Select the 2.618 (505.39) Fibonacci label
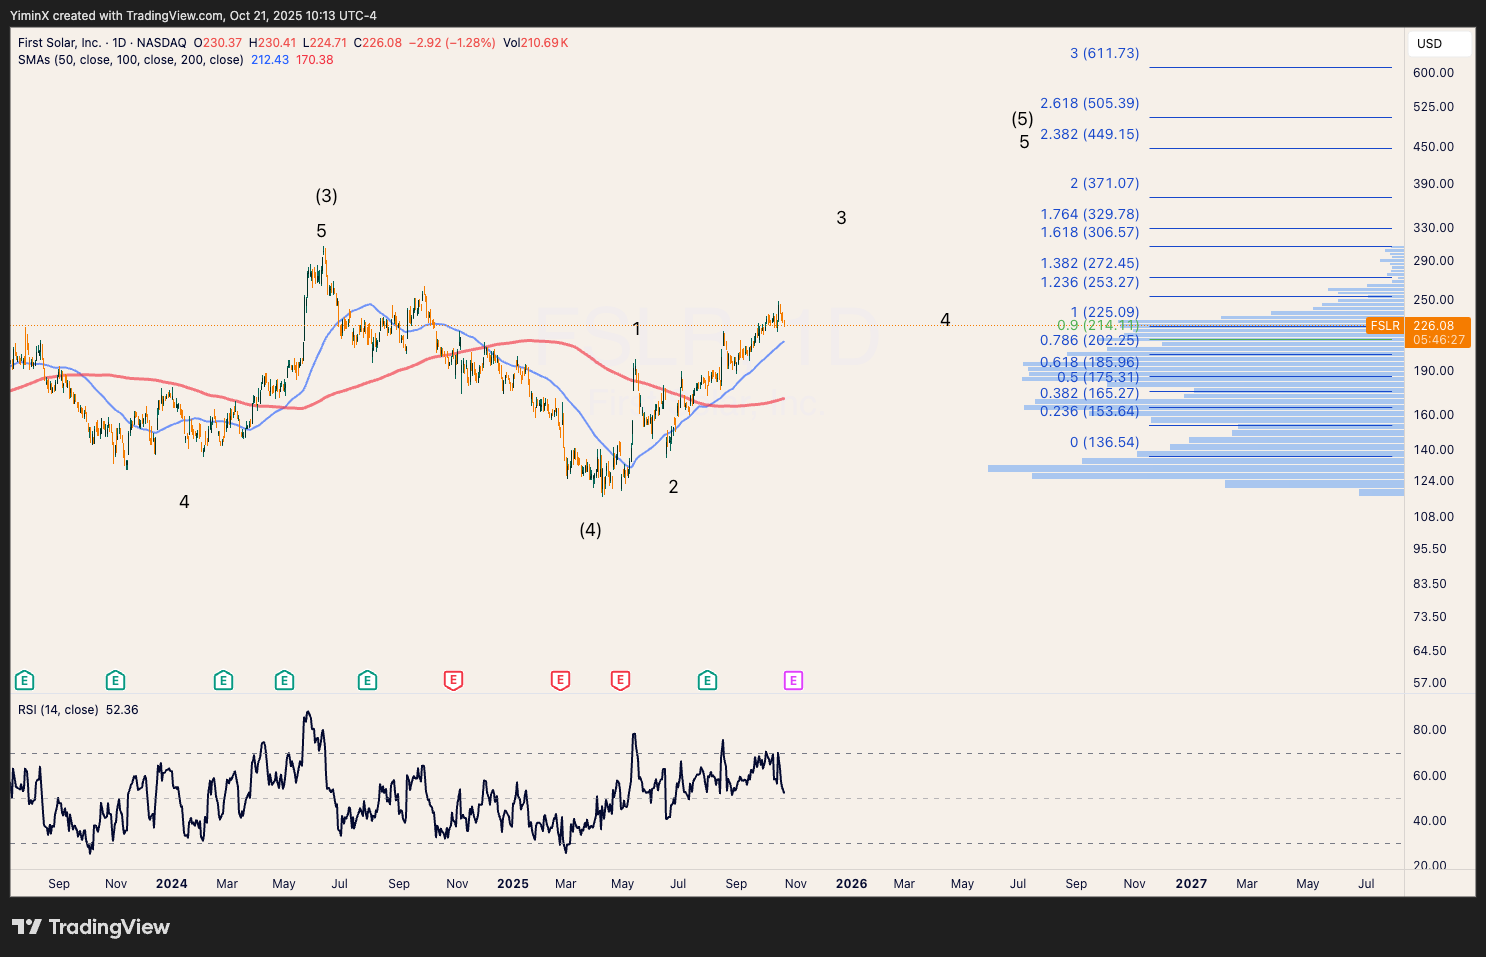The height and width of the screenshot is (957, 1486). tap(1090, 103)
